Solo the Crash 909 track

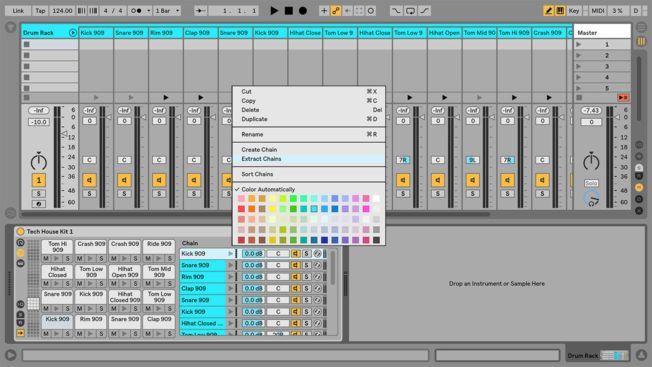(542, 193)
